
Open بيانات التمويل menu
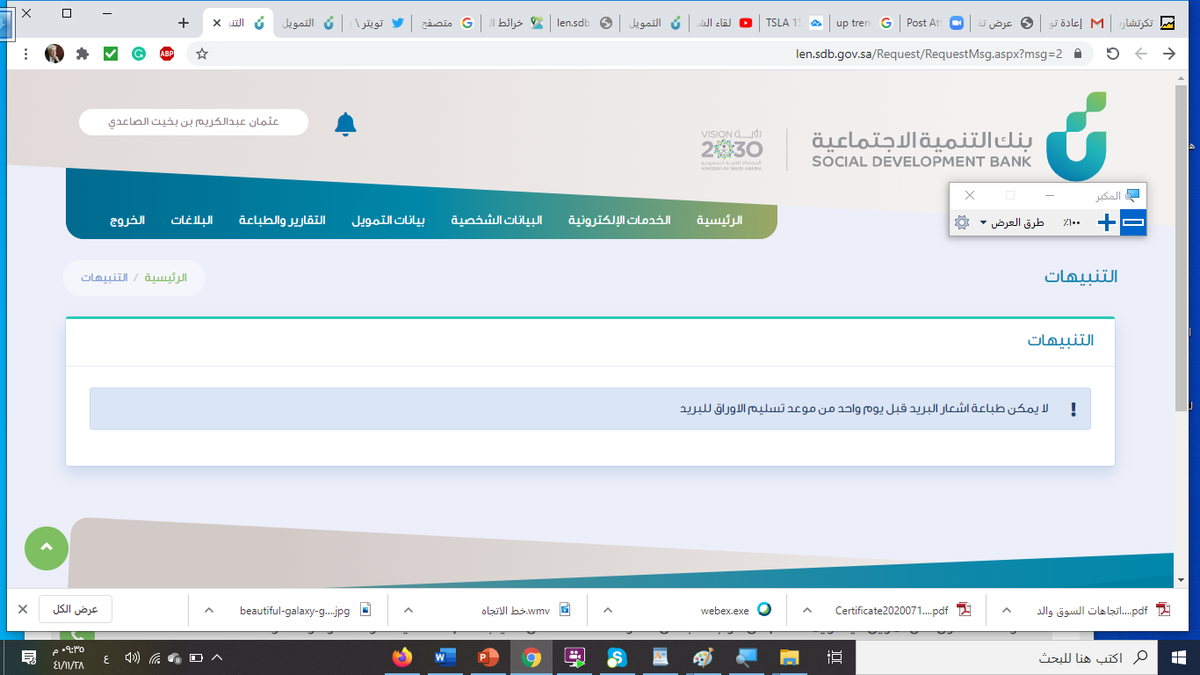point(388,220)
